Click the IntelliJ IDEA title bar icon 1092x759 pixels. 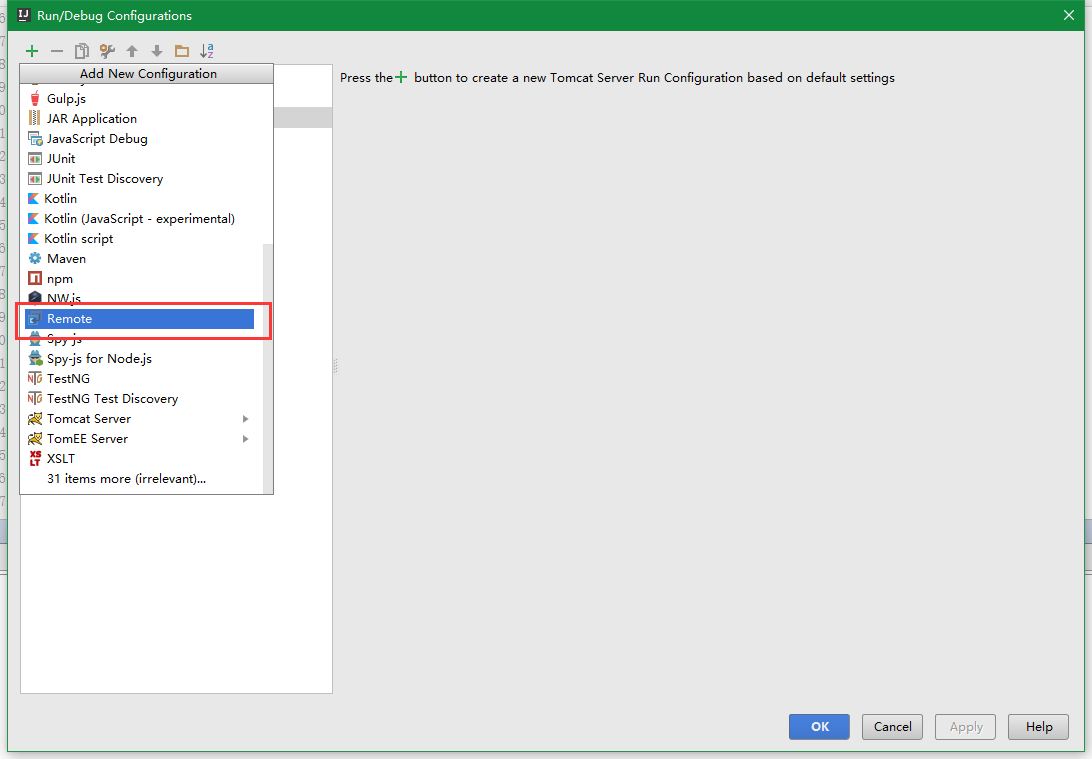[24, 15]
